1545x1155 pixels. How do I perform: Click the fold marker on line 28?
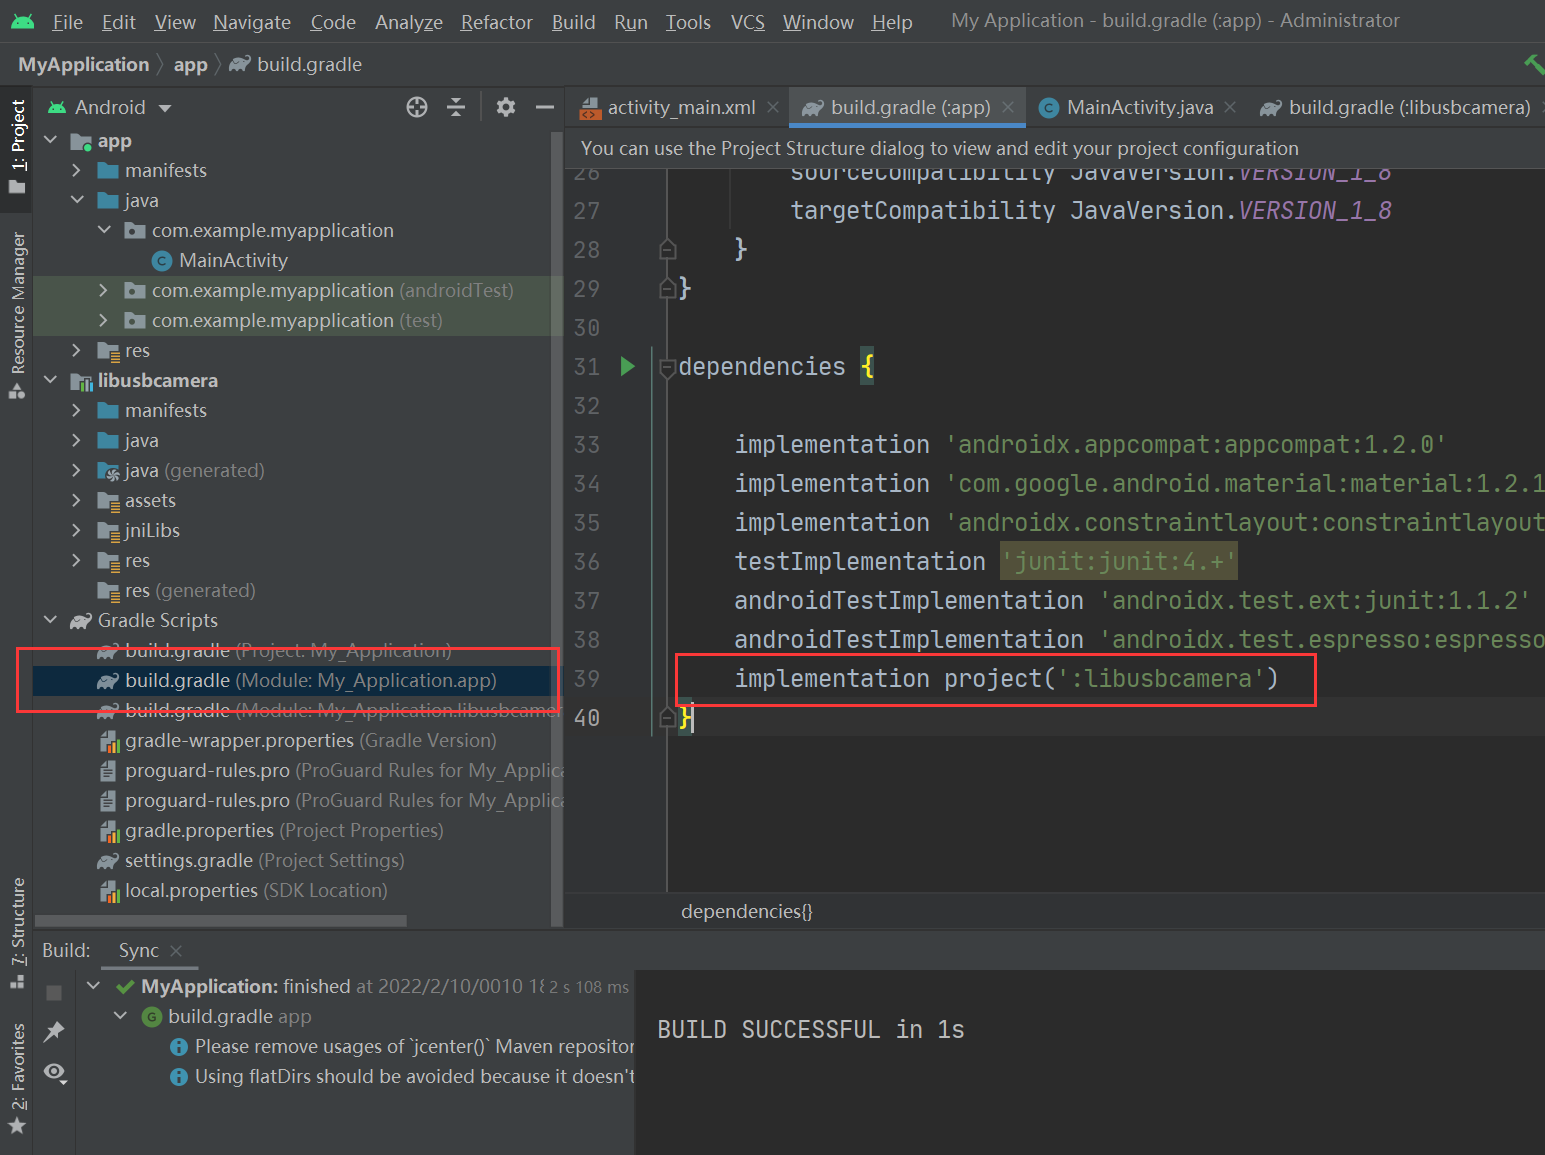[668, 249]
